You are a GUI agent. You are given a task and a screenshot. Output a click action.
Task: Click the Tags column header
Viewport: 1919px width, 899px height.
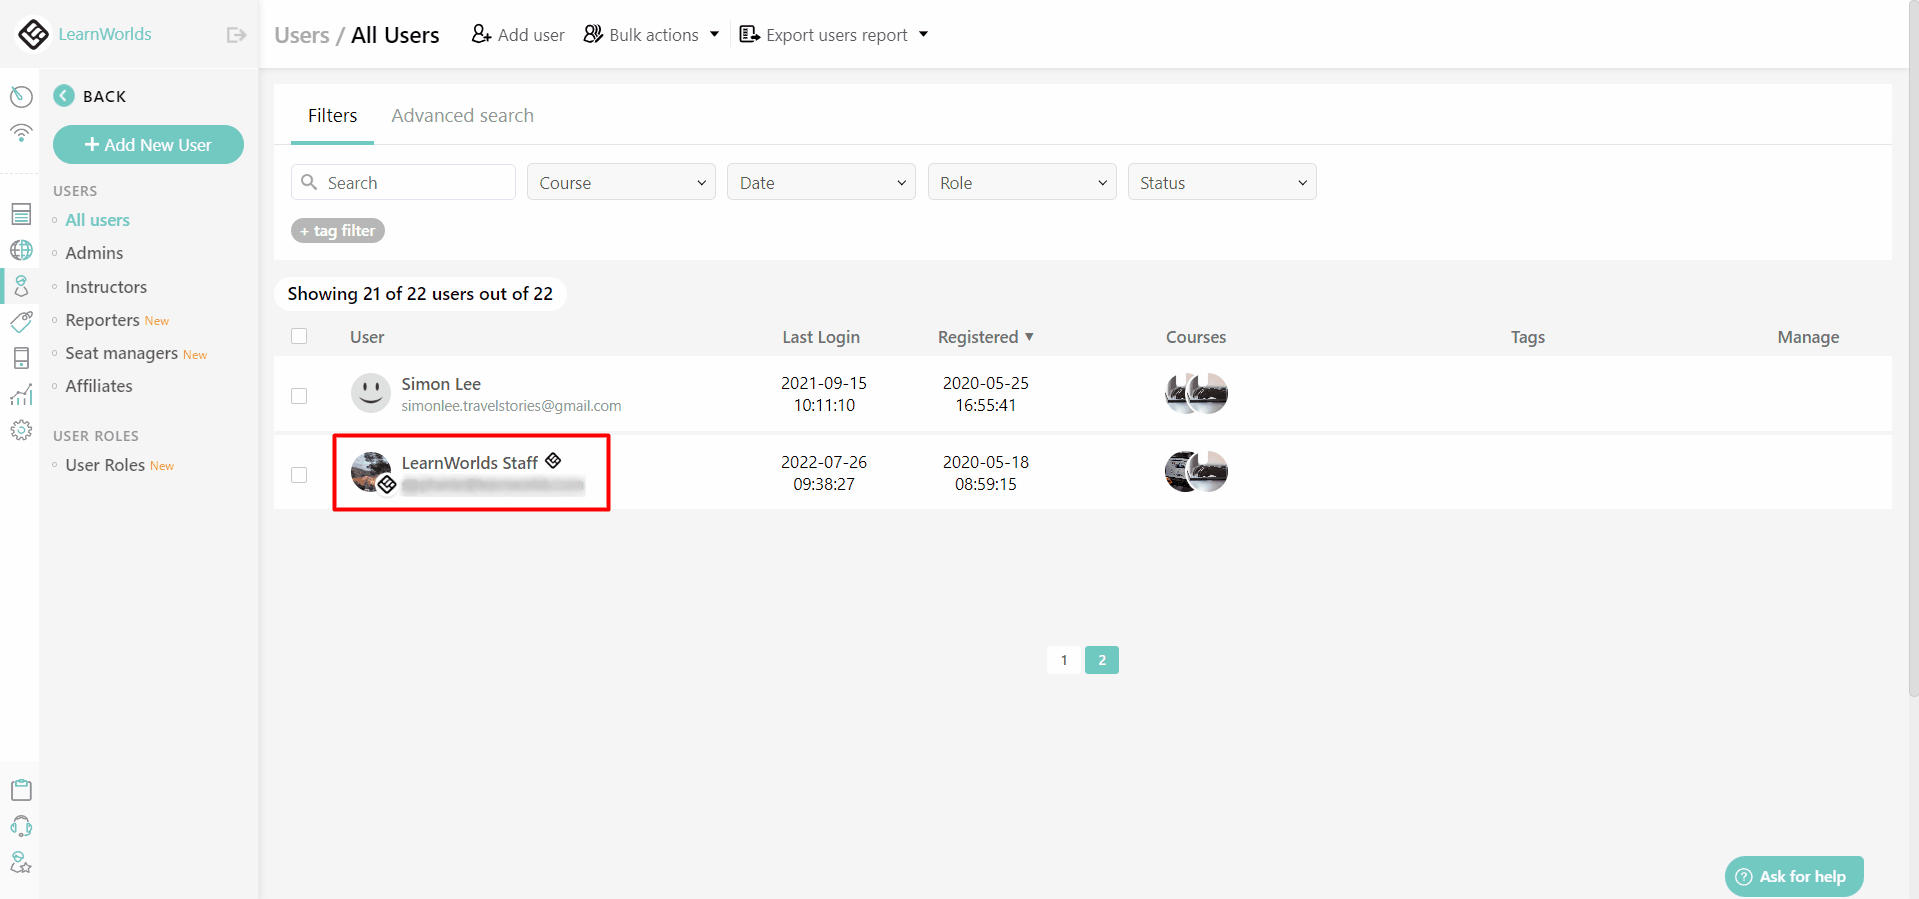coord(1528,337)
